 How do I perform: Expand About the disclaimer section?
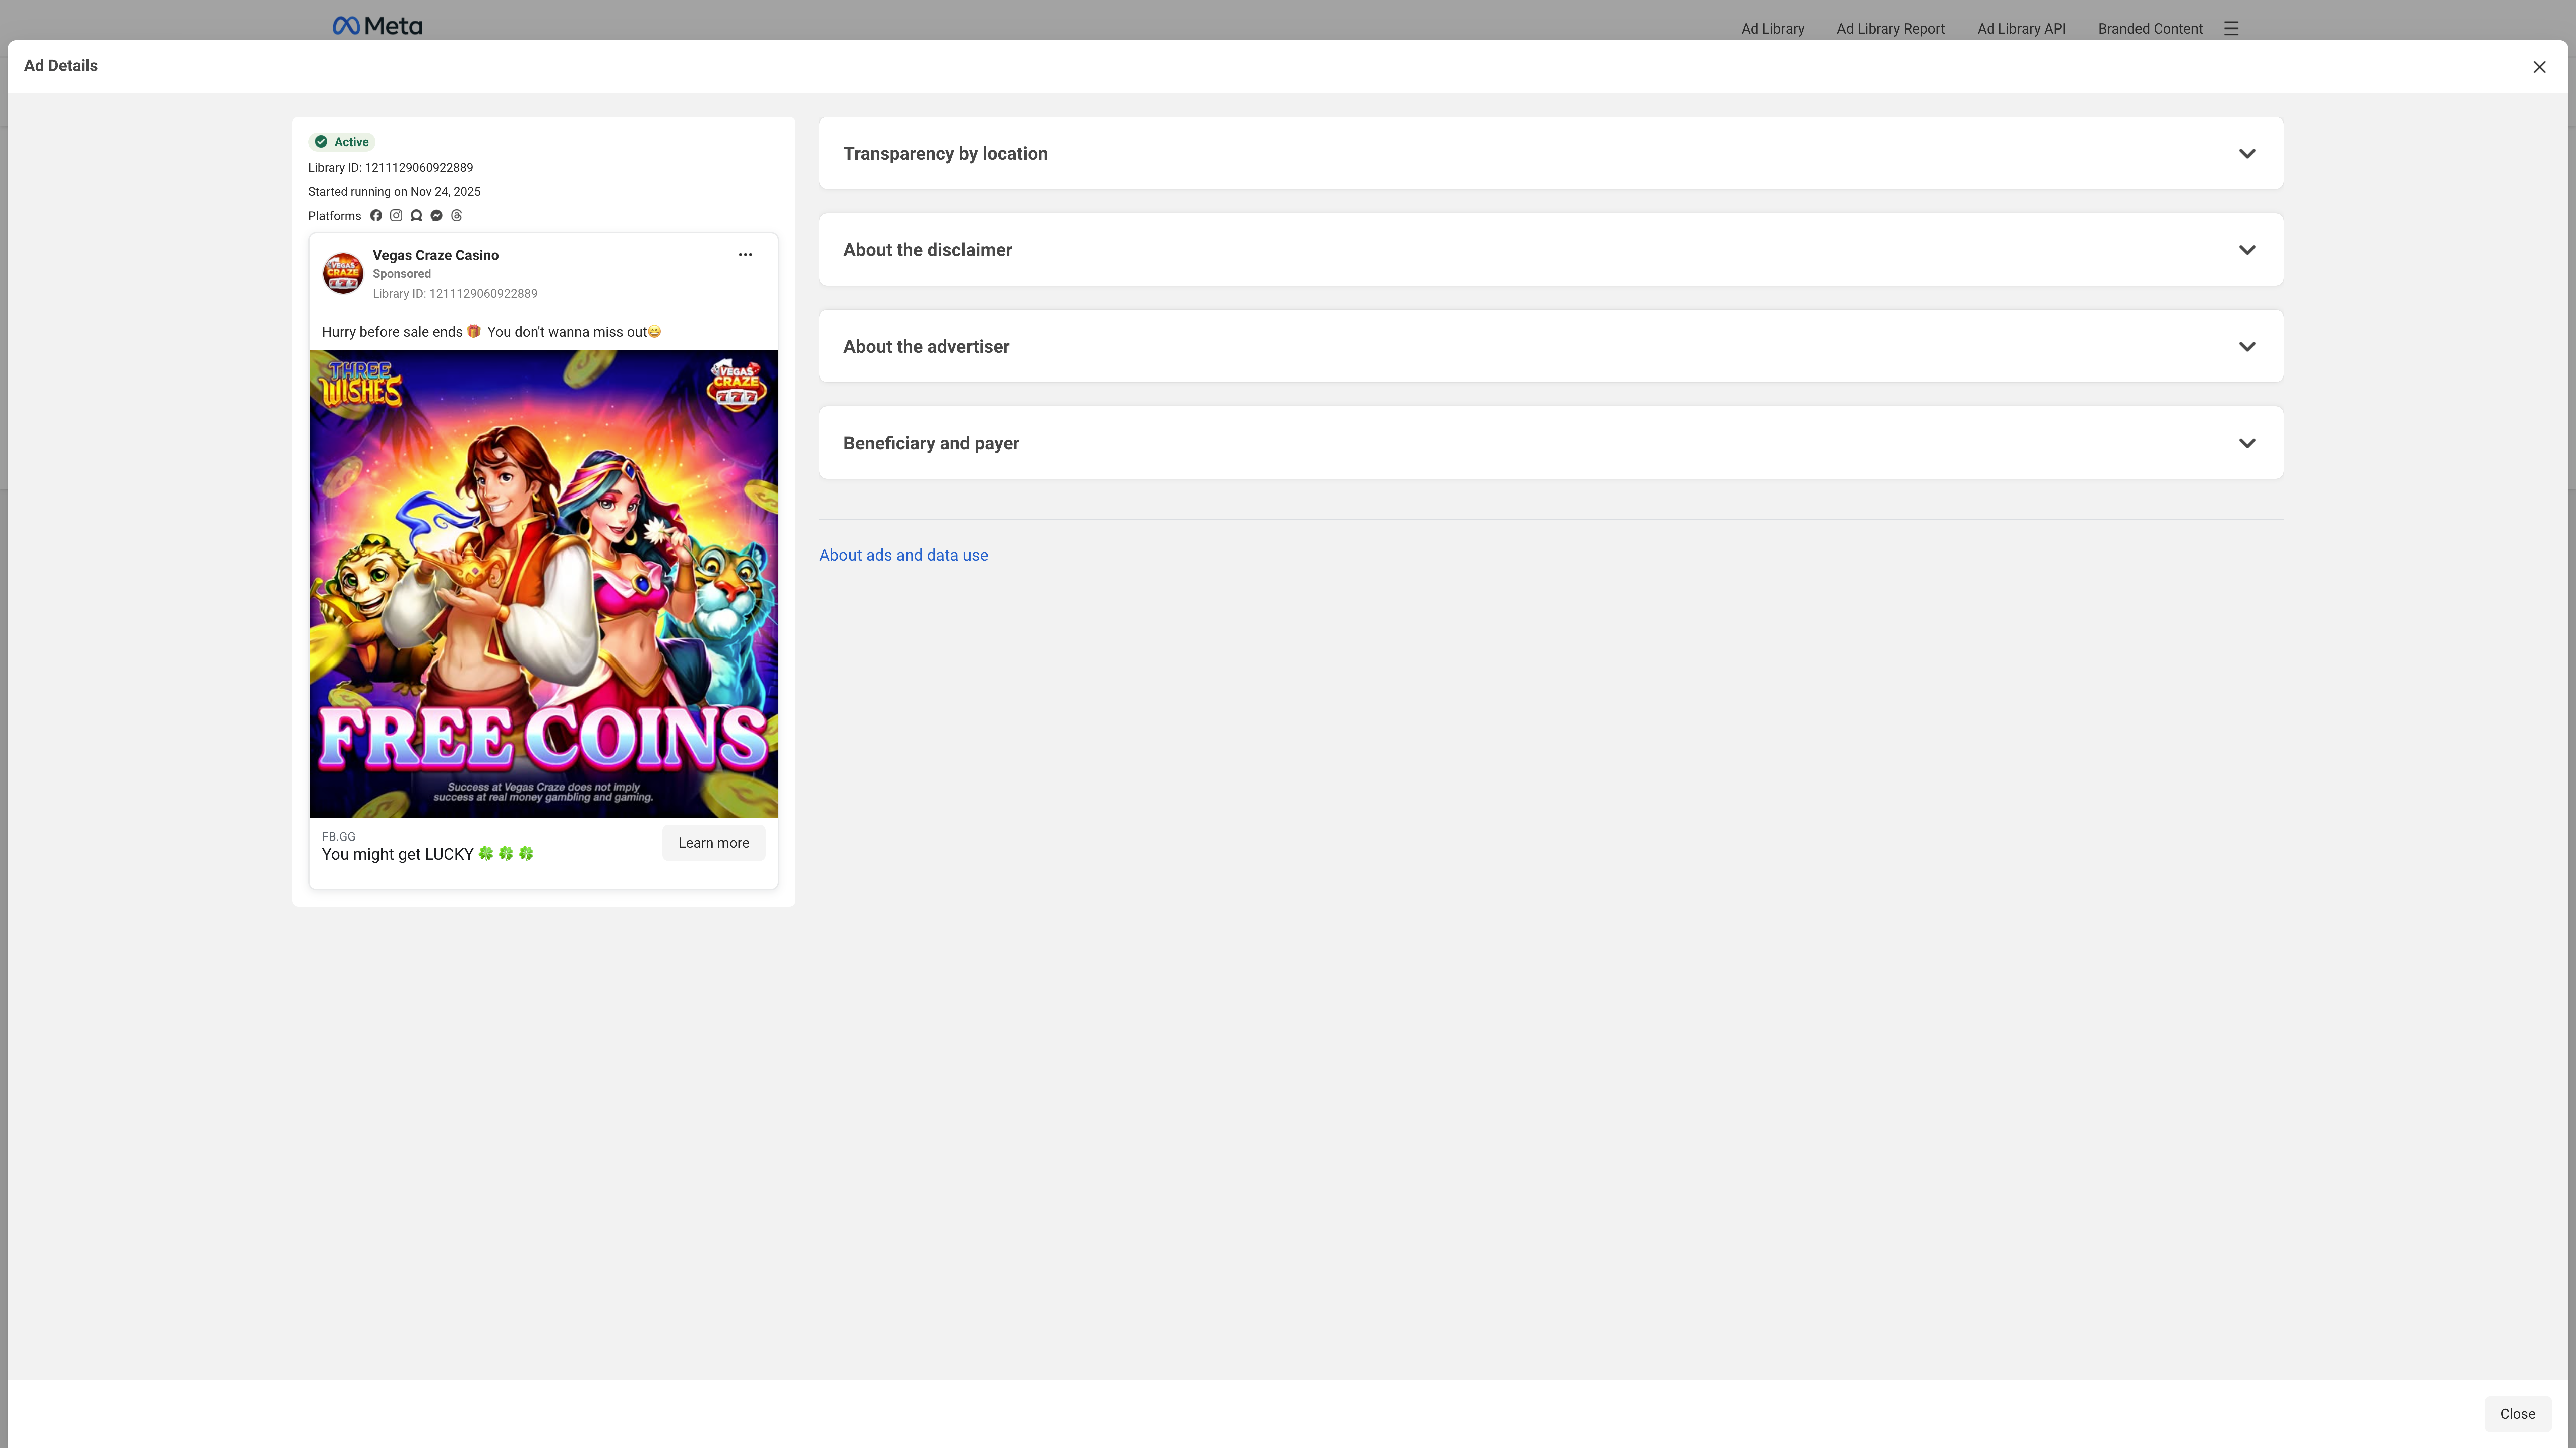pos(1550,250)
